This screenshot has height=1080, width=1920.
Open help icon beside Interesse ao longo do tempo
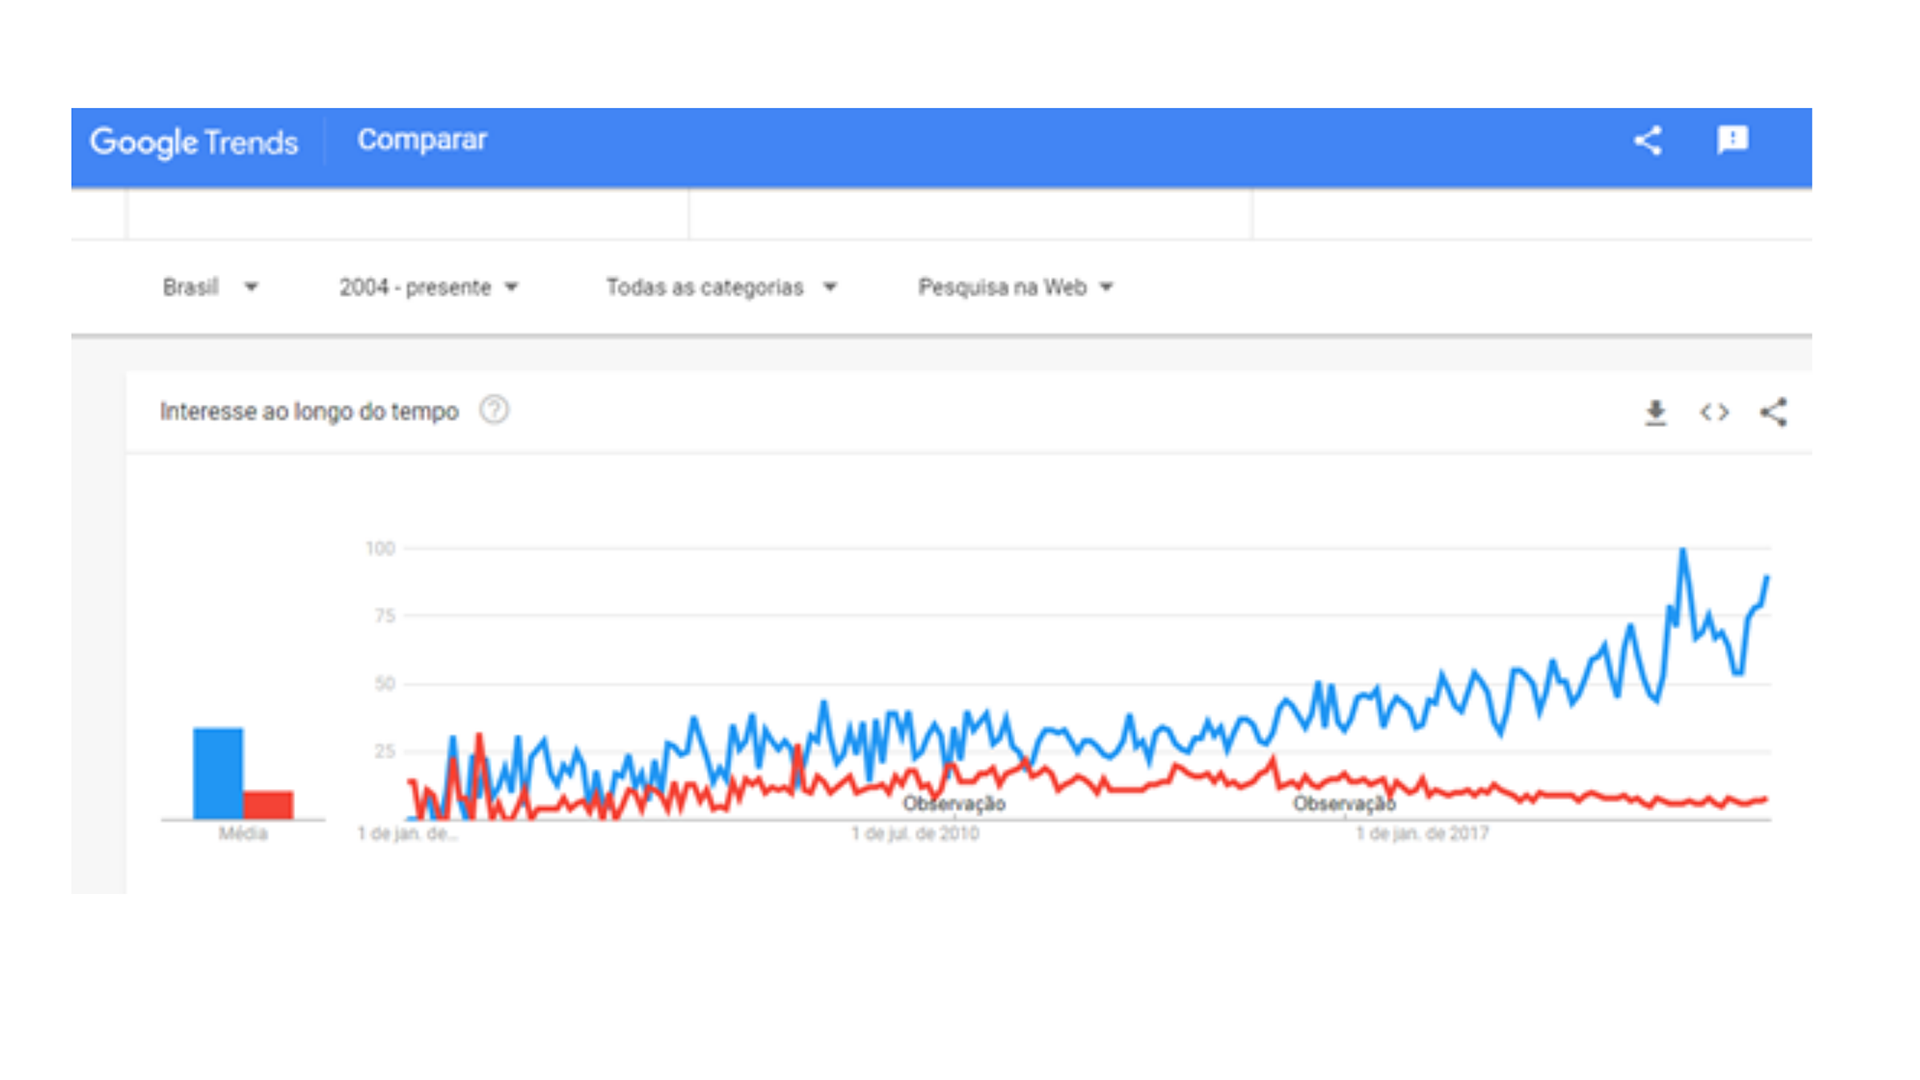494,410
